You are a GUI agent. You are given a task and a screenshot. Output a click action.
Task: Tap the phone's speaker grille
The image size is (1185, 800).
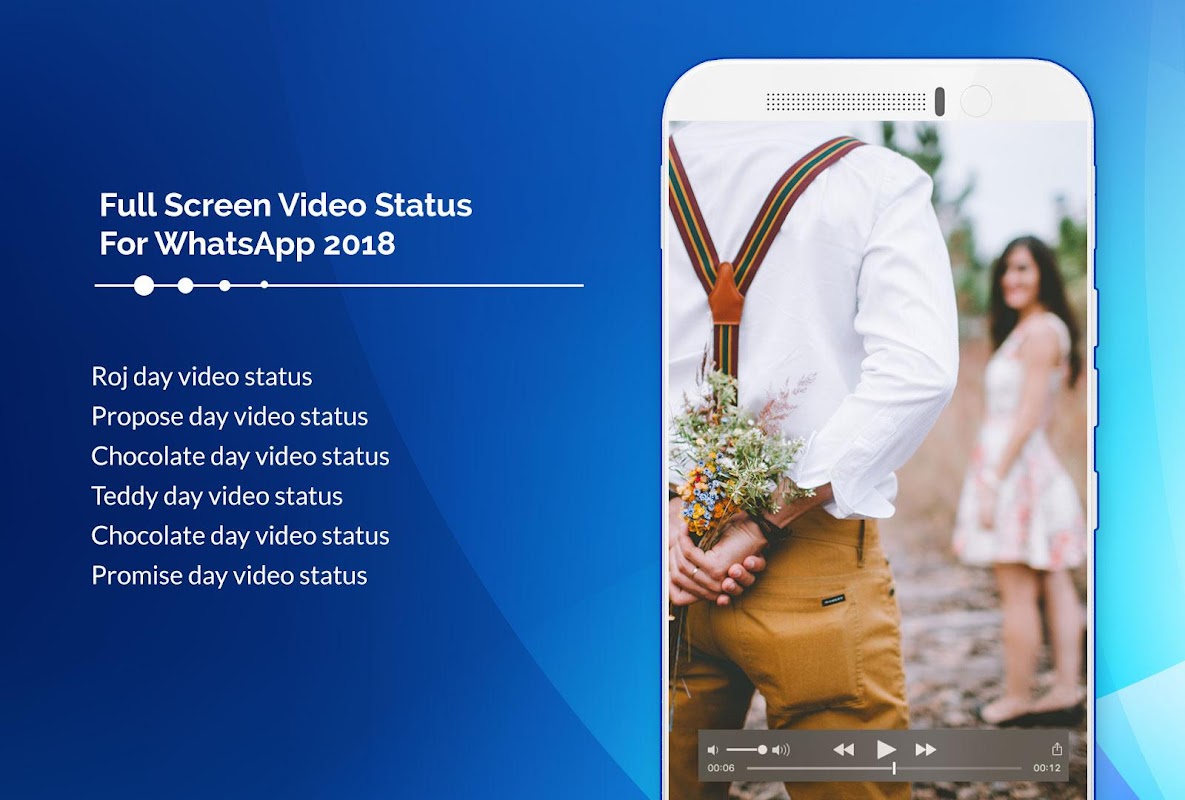point(846,101)
